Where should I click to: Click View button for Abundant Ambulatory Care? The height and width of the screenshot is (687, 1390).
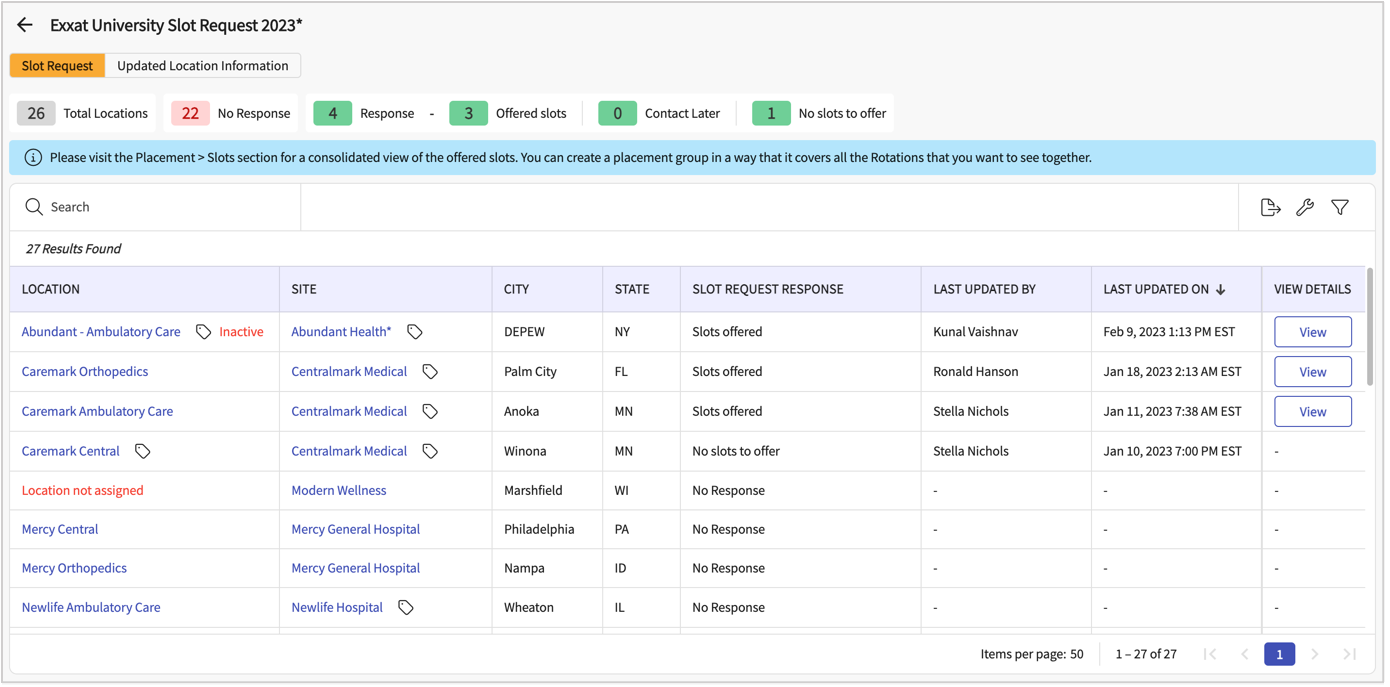tap(1312, 332)
